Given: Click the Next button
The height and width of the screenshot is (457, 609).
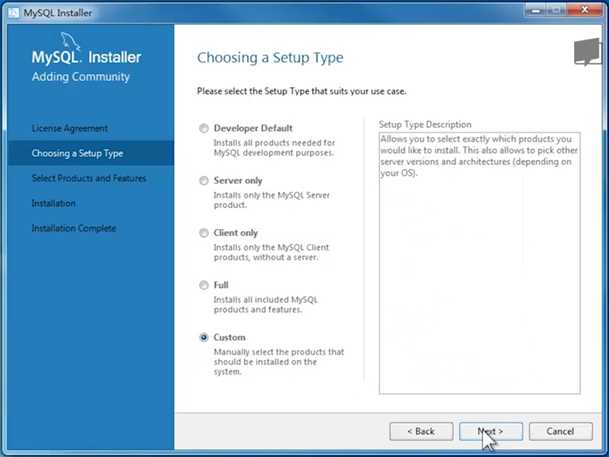Looking at the screenshot, I should (491, 431).
